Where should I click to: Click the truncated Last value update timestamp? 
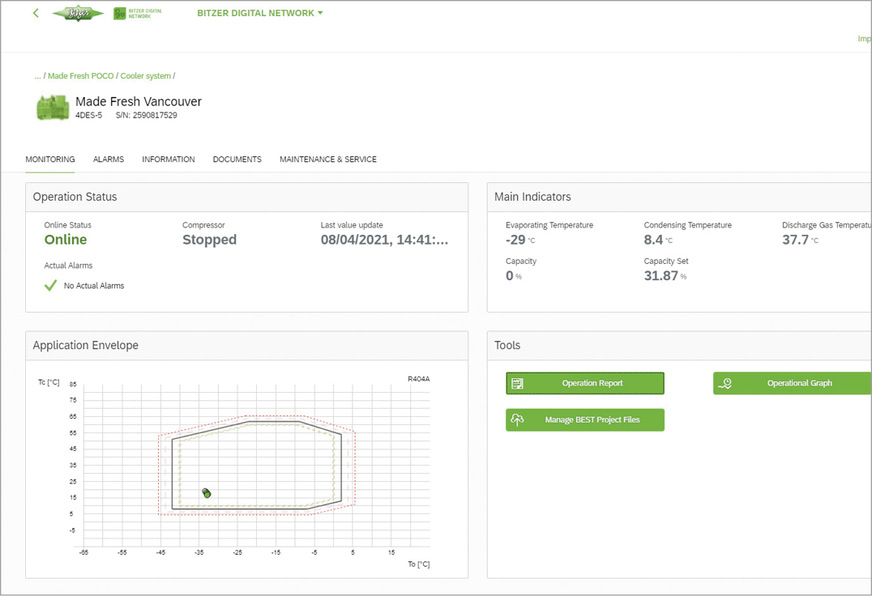pyautogui.click(x=384, y=240)
